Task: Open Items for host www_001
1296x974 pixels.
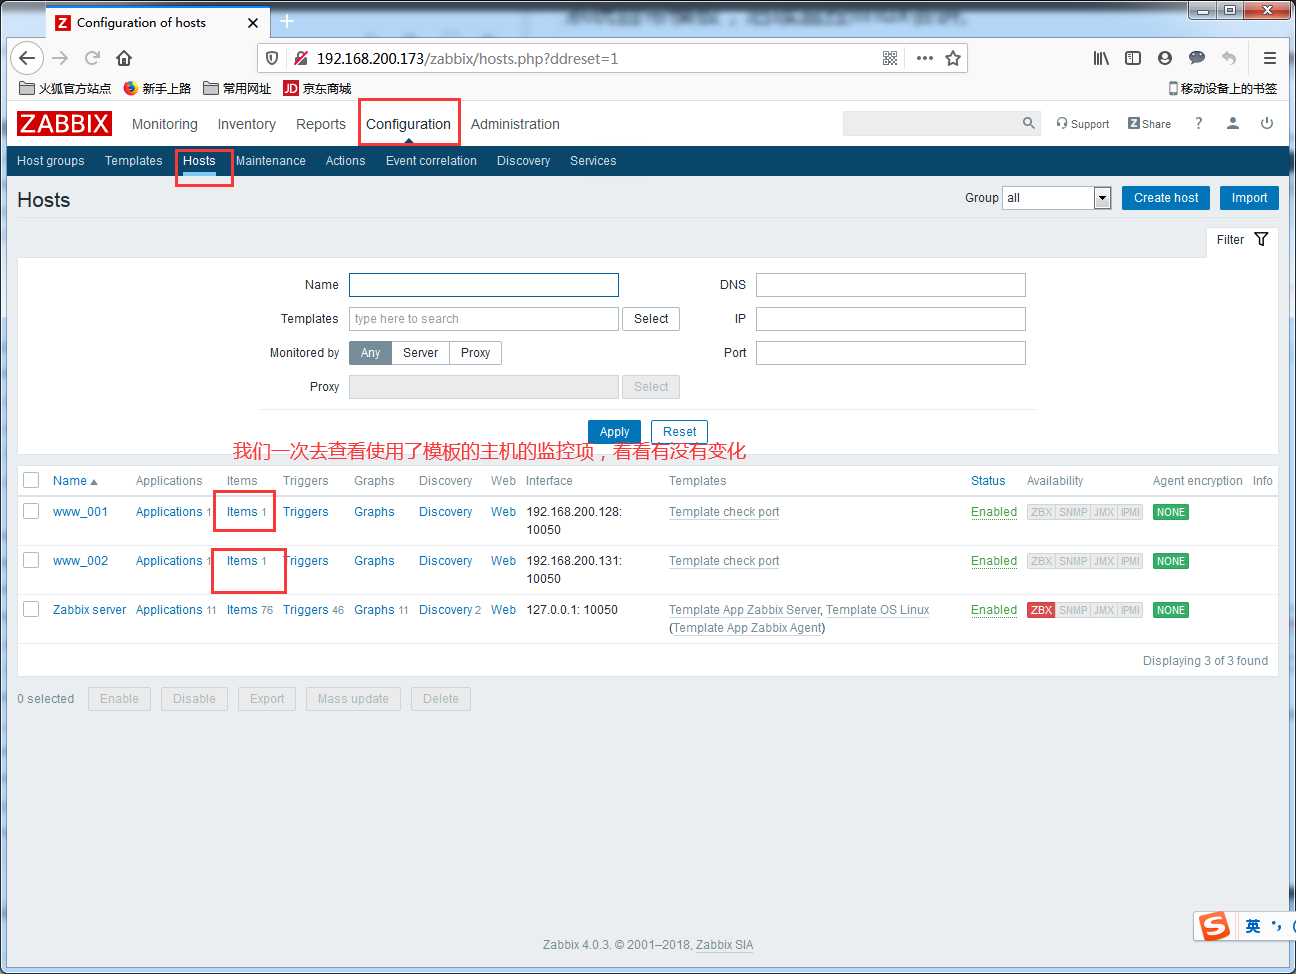Action: [x=242, y=512]
